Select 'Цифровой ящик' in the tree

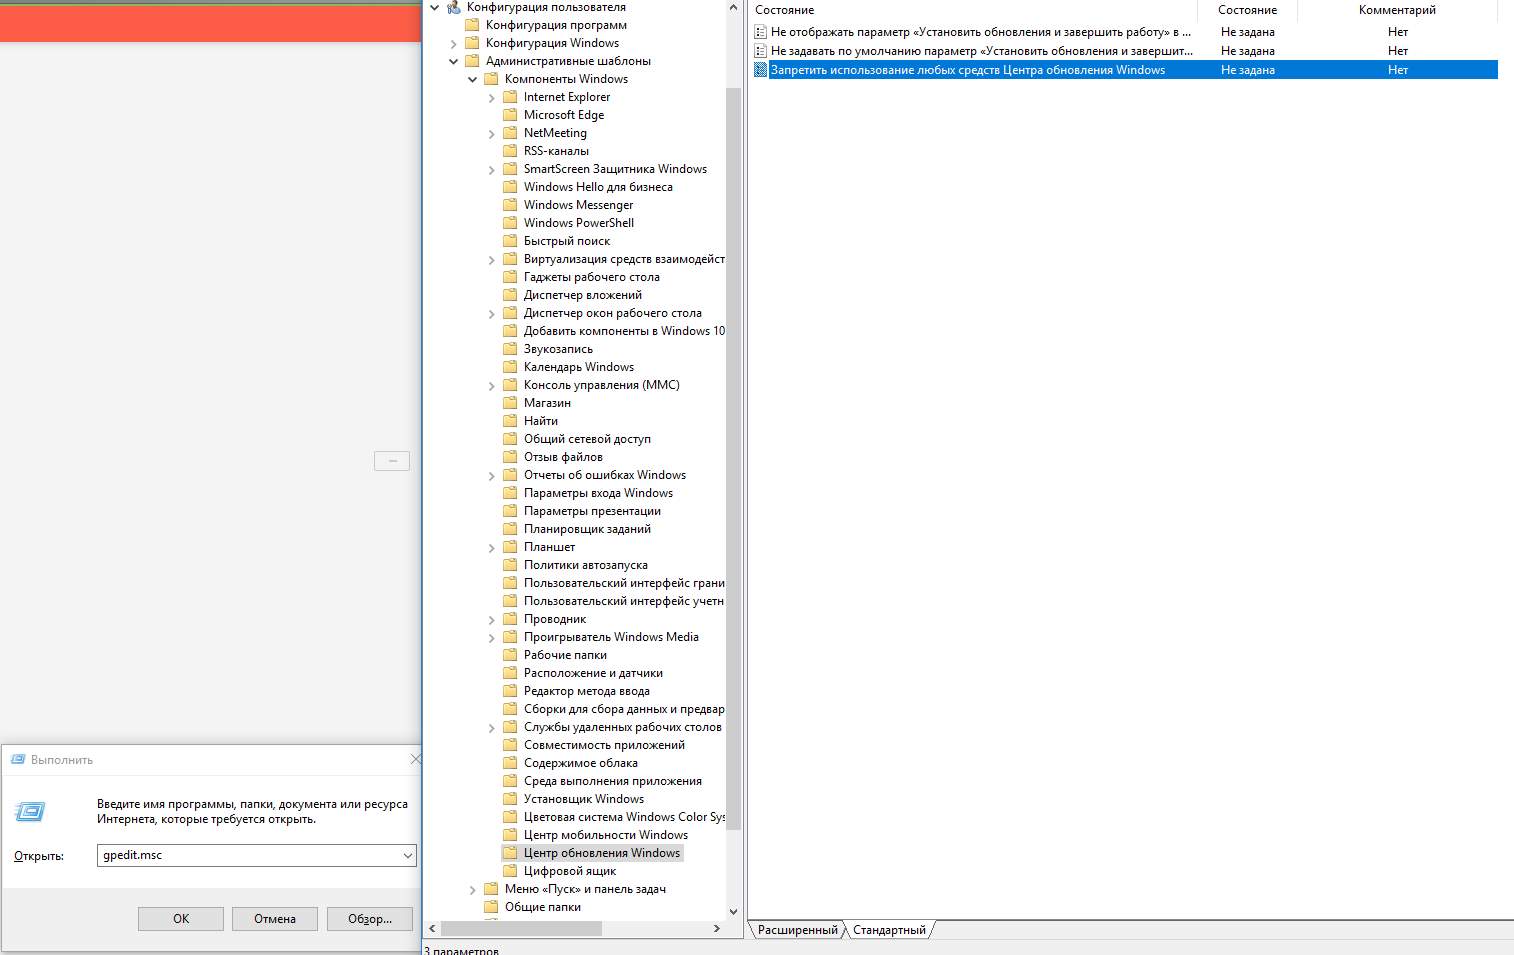pos(569,871)
